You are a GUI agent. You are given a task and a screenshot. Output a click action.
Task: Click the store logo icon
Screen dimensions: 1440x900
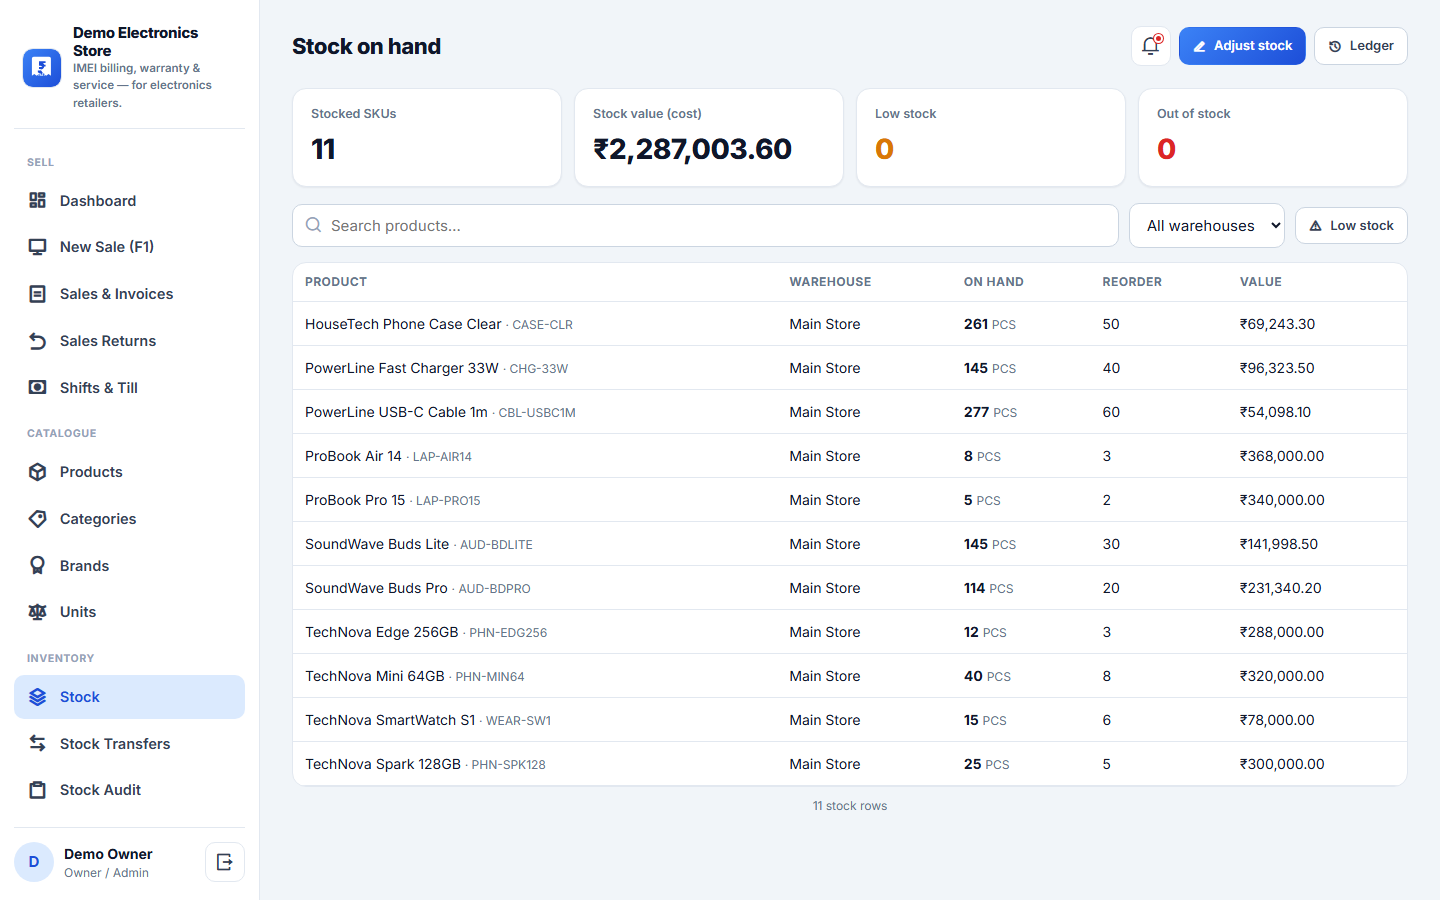42,68
